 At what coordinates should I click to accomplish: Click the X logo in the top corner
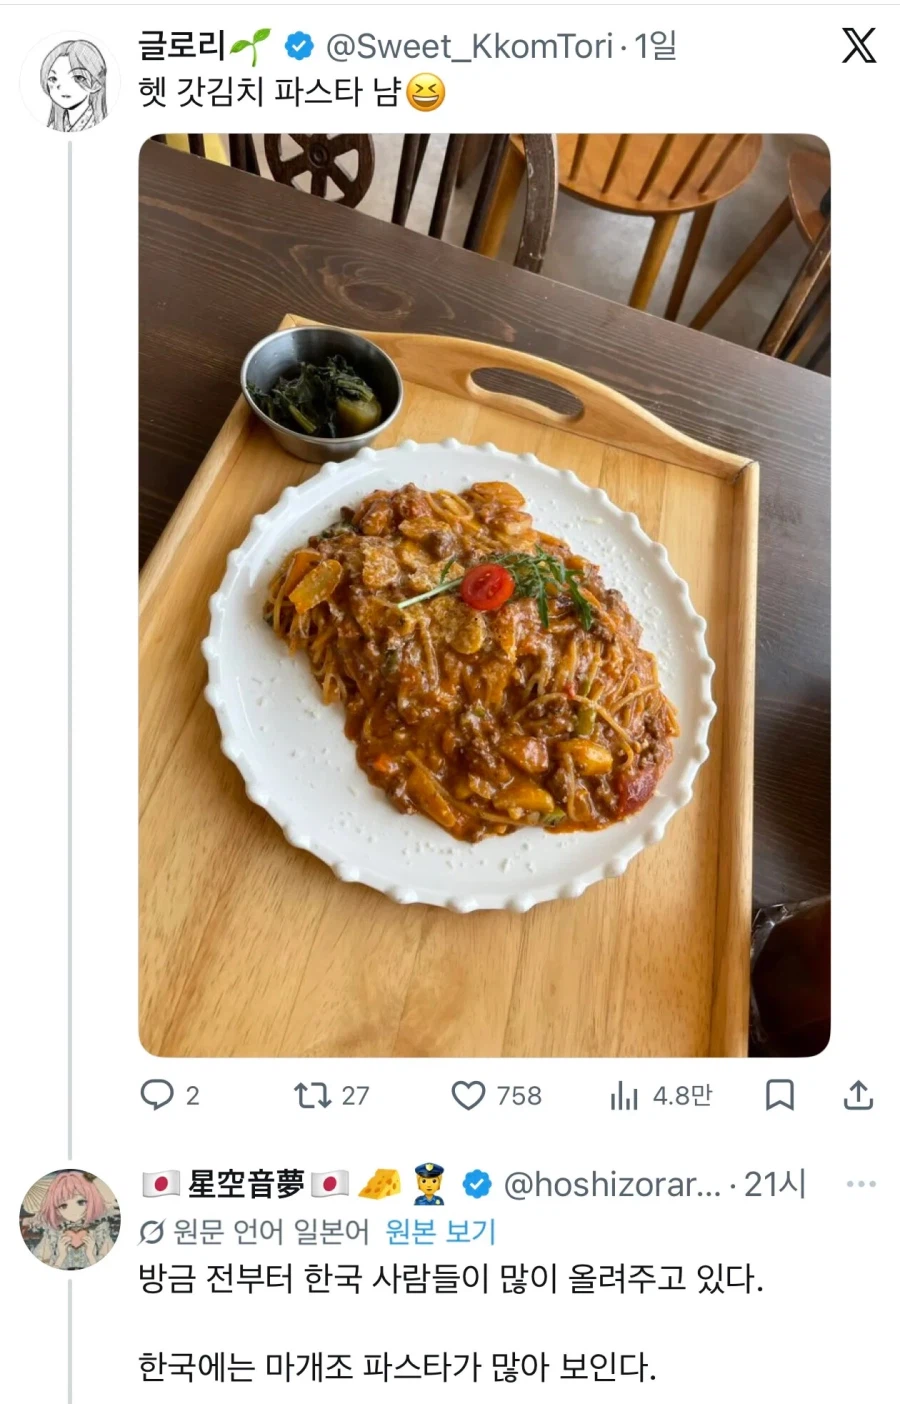point(860,47)
